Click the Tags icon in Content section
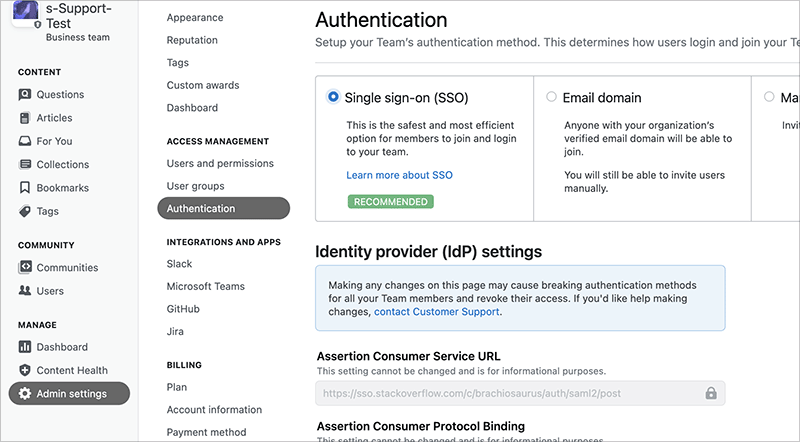This screenshot has width=800, height=442. point(25,211)
